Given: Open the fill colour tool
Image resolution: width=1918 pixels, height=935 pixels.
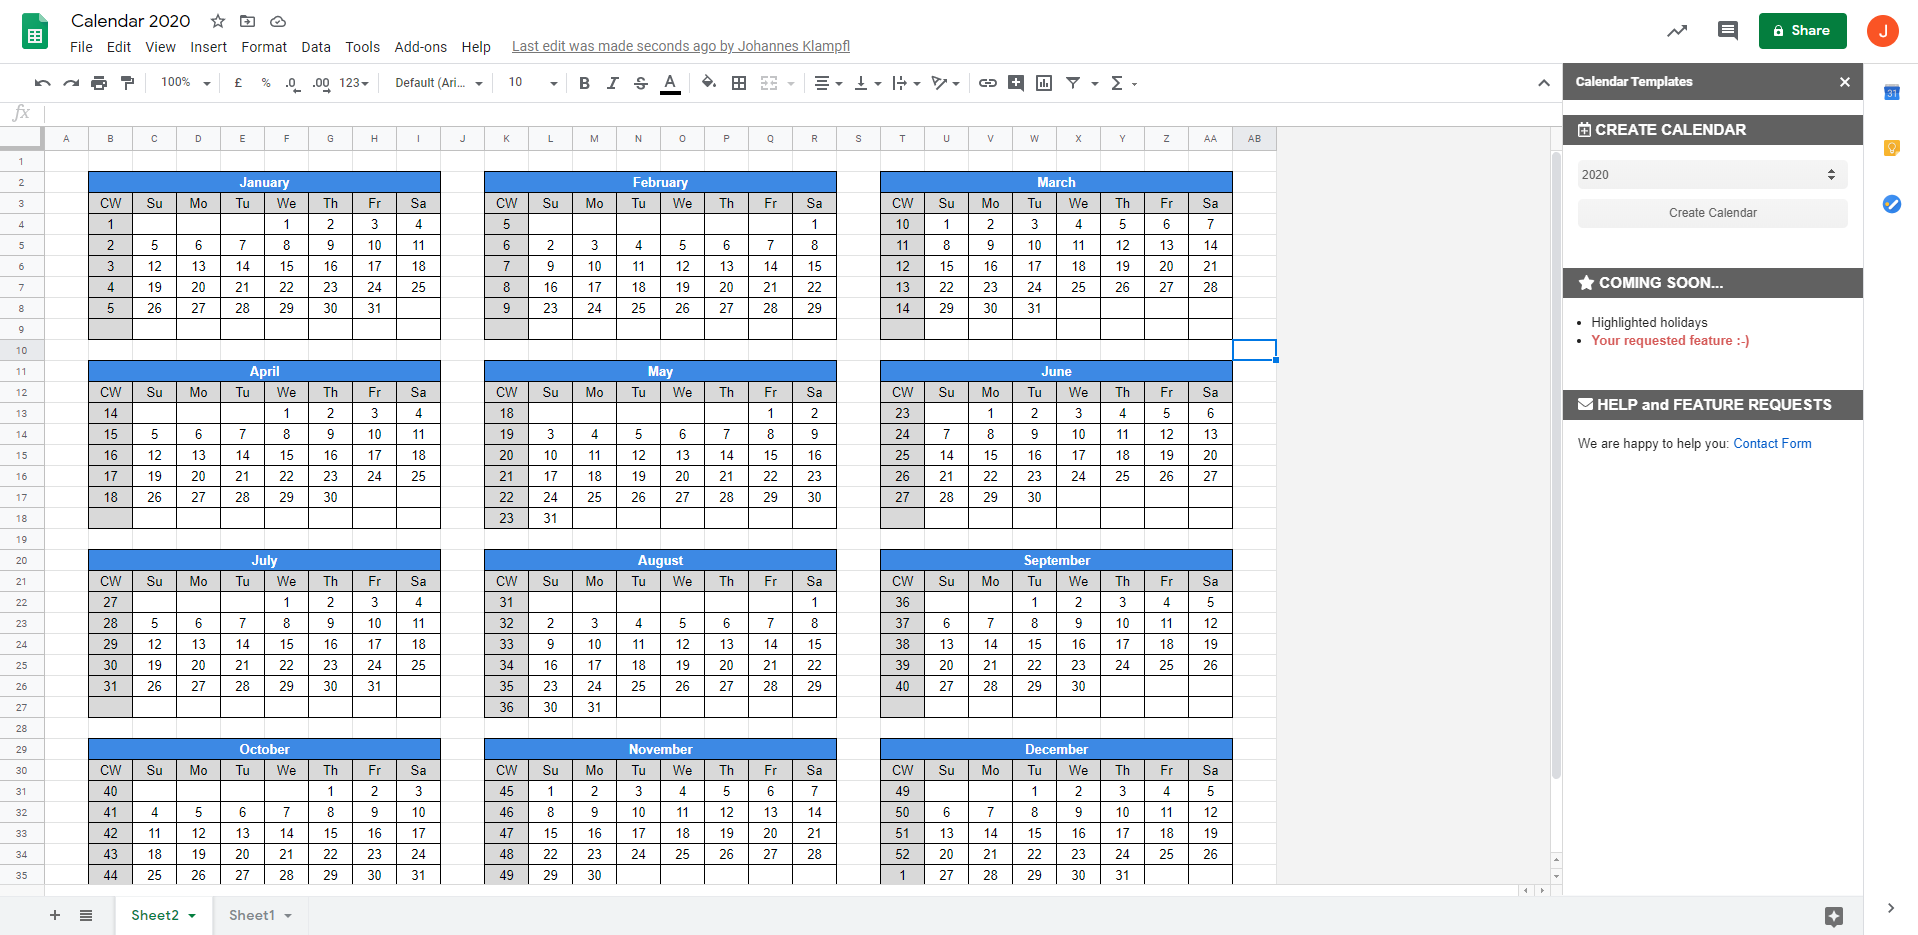Looking at the screenshot, I should click(x=709, y=83).
